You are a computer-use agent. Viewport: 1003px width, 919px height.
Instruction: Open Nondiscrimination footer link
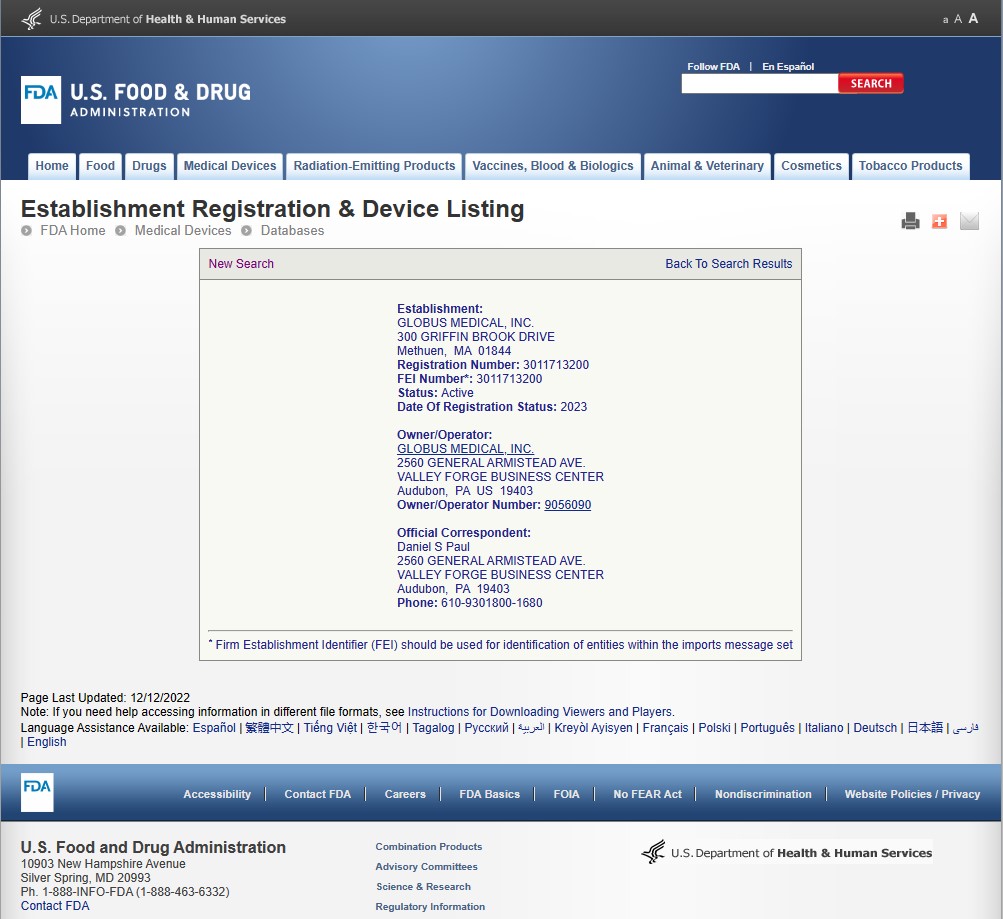763,794
